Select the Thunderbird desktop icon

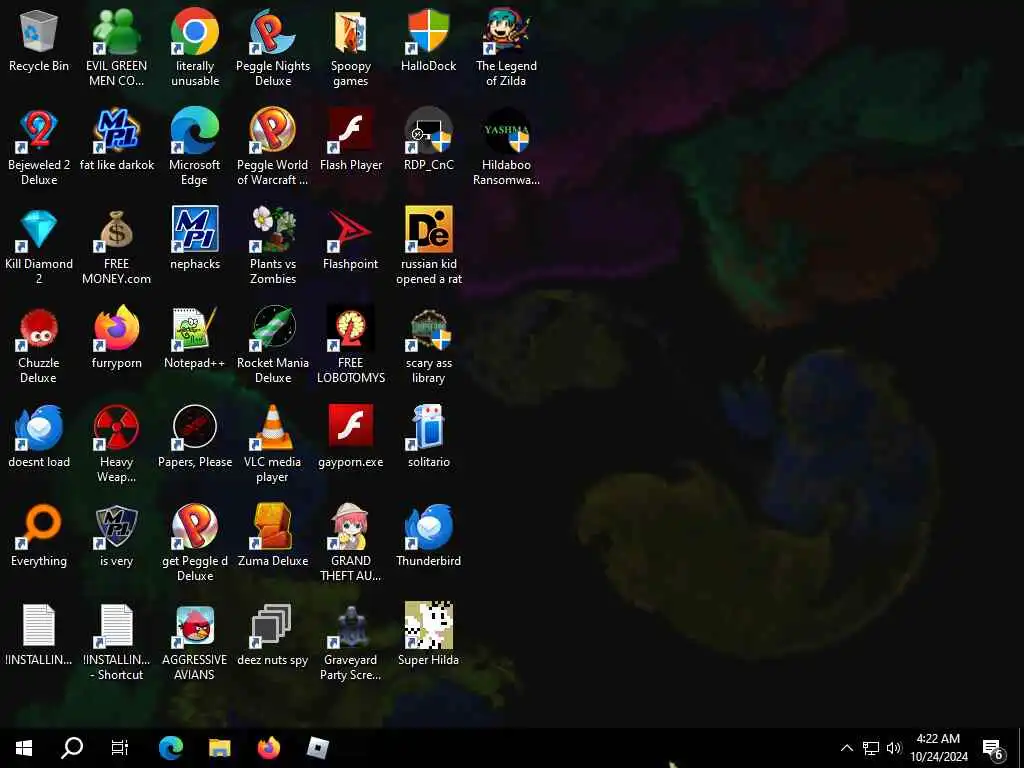pos(428,536)
